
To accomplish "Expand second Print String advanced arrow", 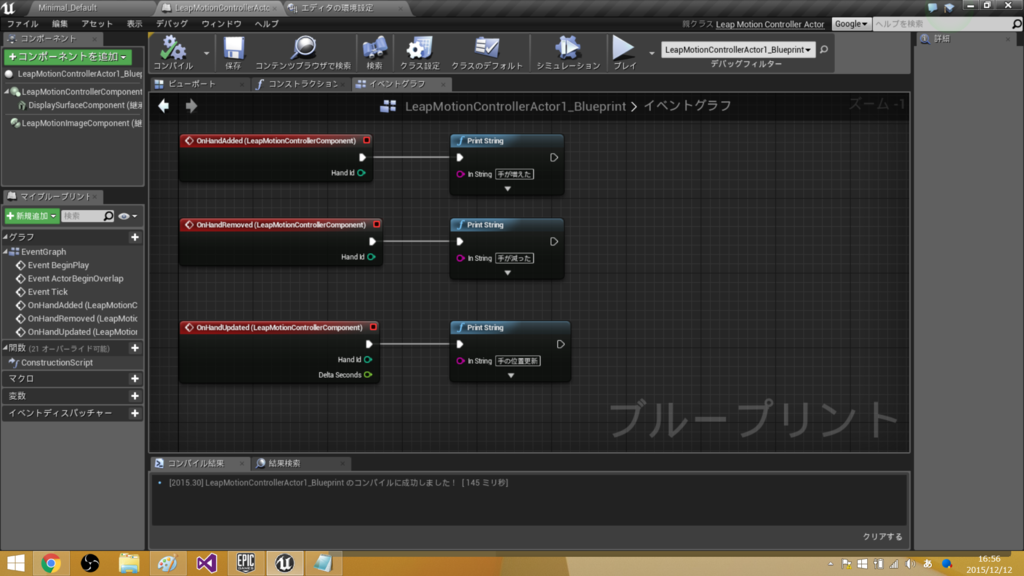I will [507, 273].
